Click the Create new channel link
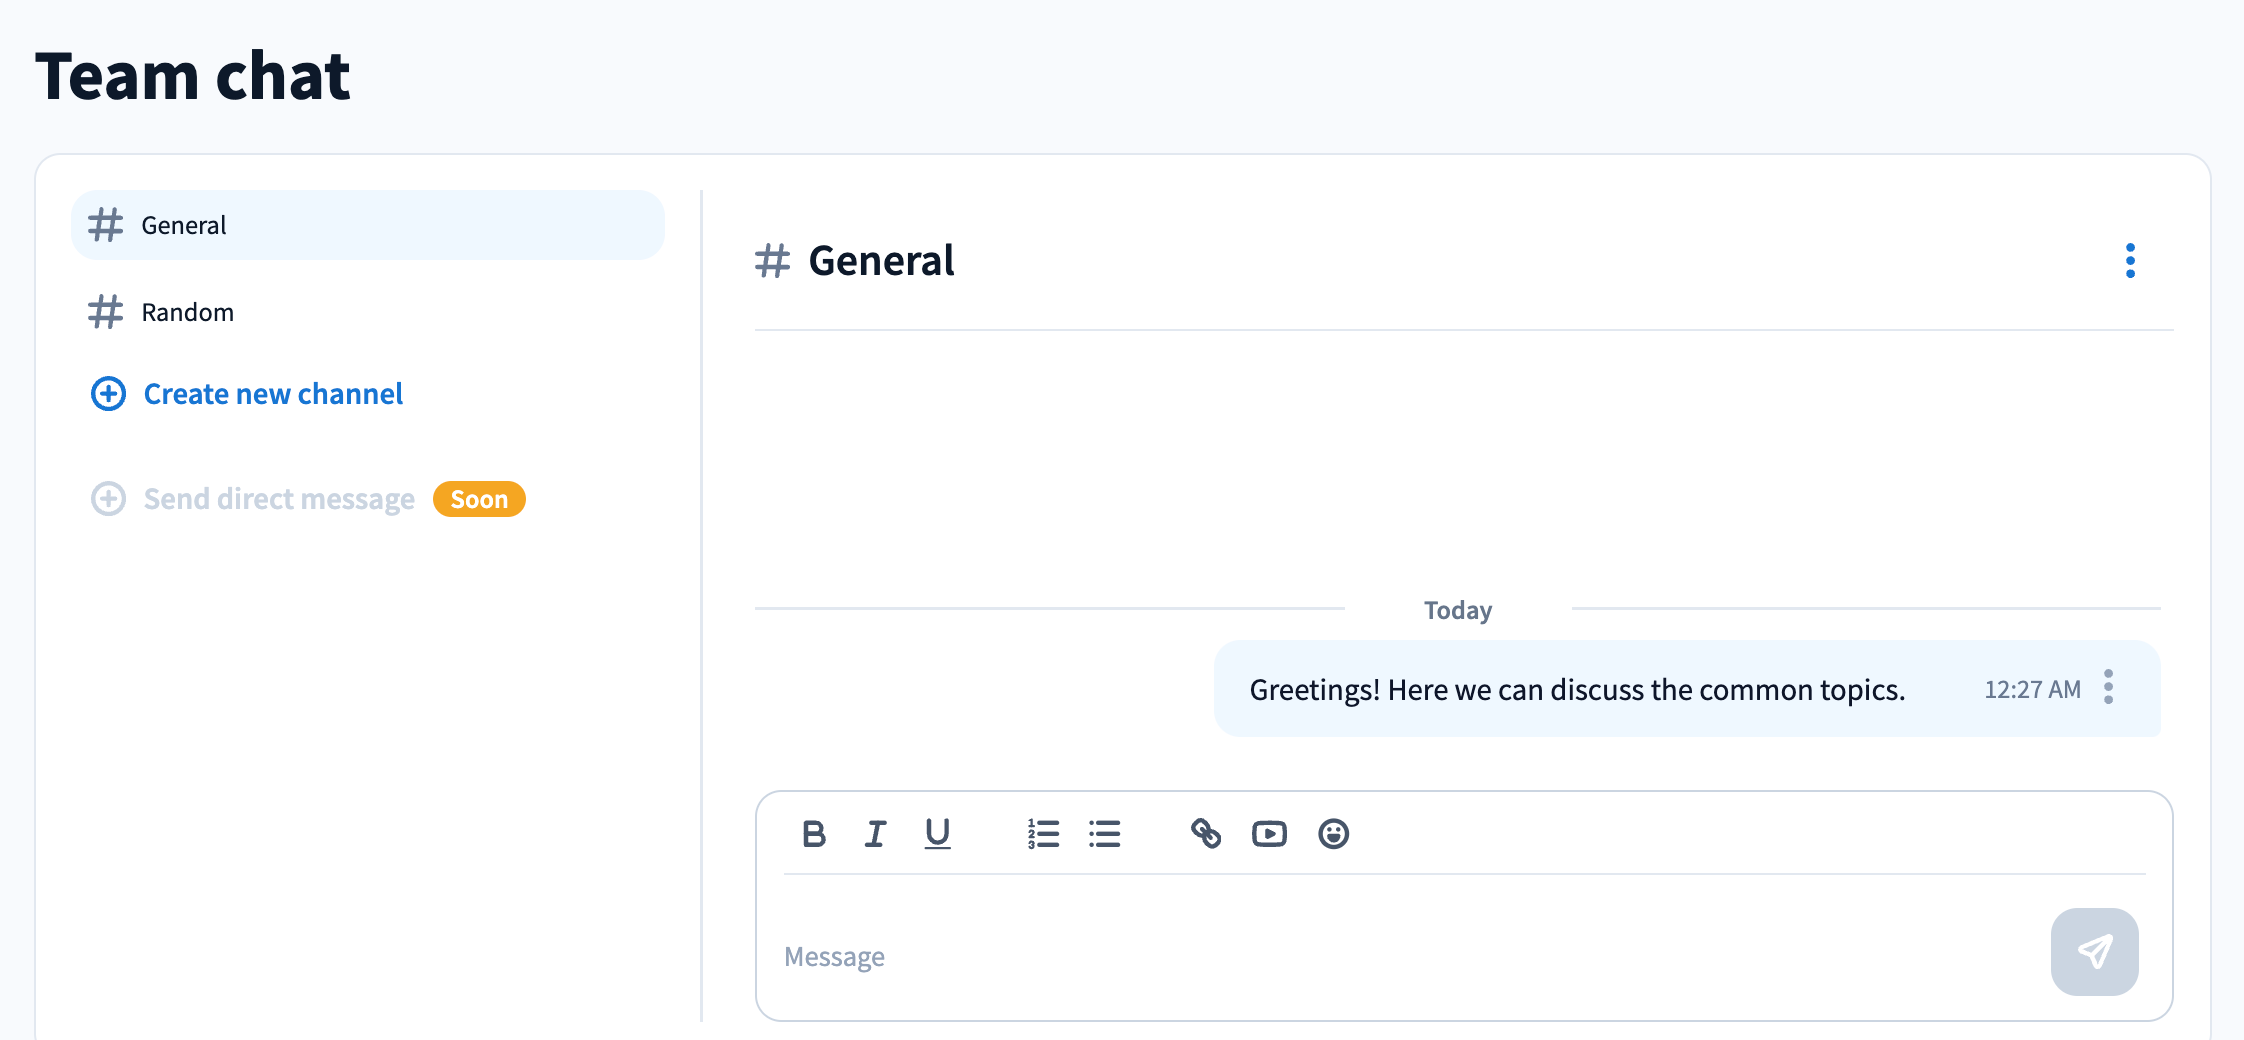Screen dimensions: 2244x1040 (x=273, y=394)
